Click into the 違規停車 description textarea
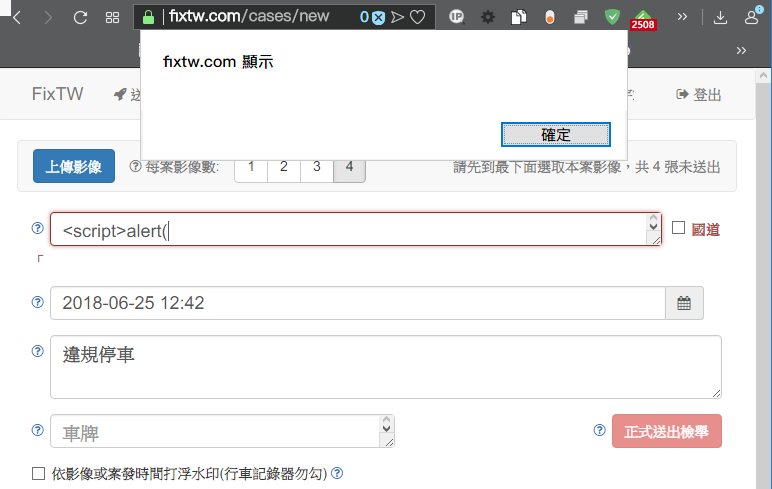The width and height of the screenshot is (772, 489). click(386, 367)
